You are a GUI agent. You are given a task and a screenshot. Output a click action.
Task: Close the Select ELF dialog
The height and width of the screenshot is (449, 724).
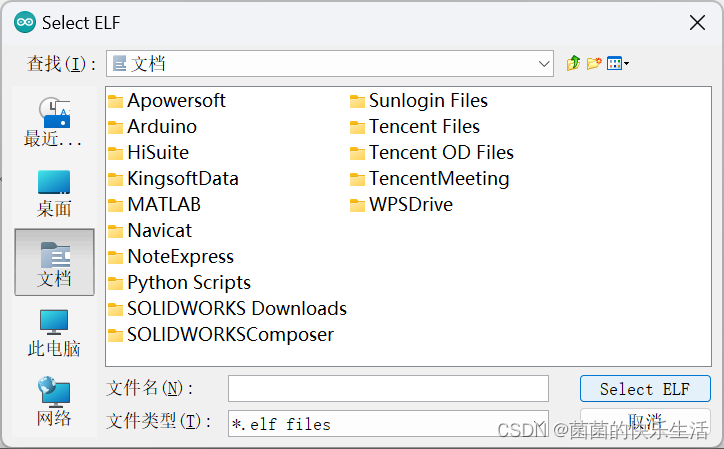point(697,22)
